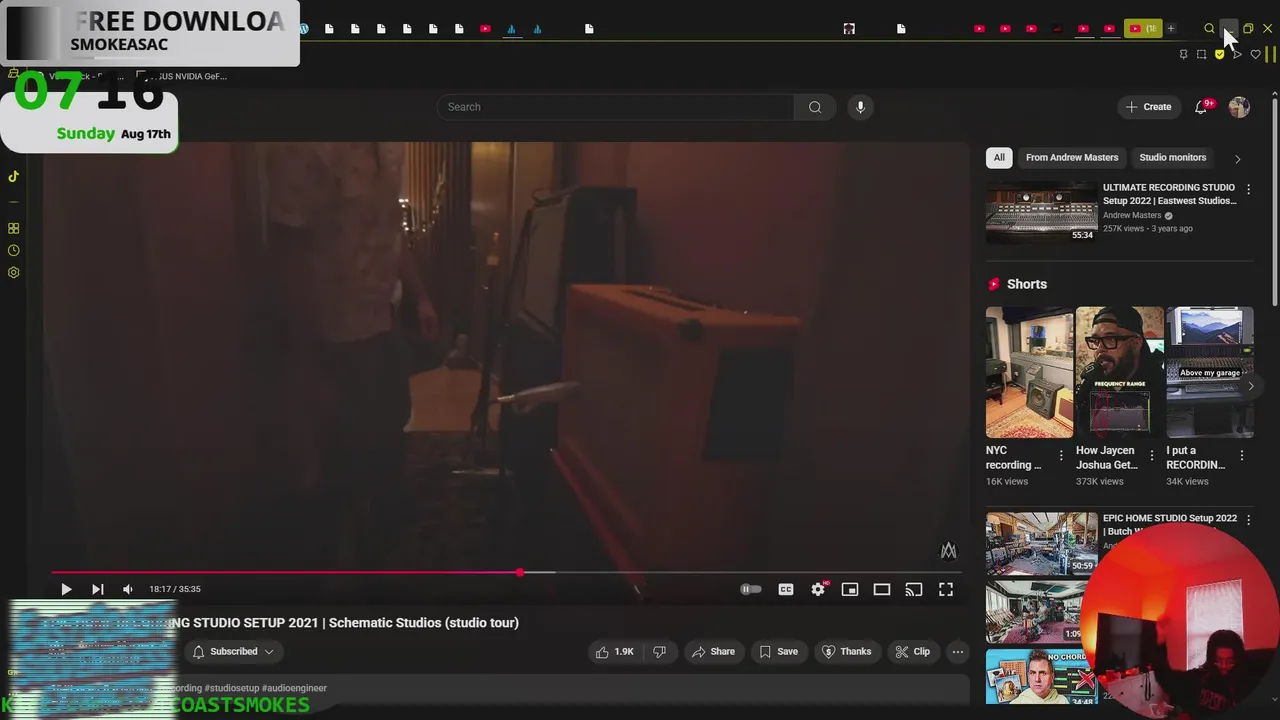Open options for I put a RECORDIN short
Image resolution: width=1280 pixels, height=720 pixels.
click(1242, 455)
